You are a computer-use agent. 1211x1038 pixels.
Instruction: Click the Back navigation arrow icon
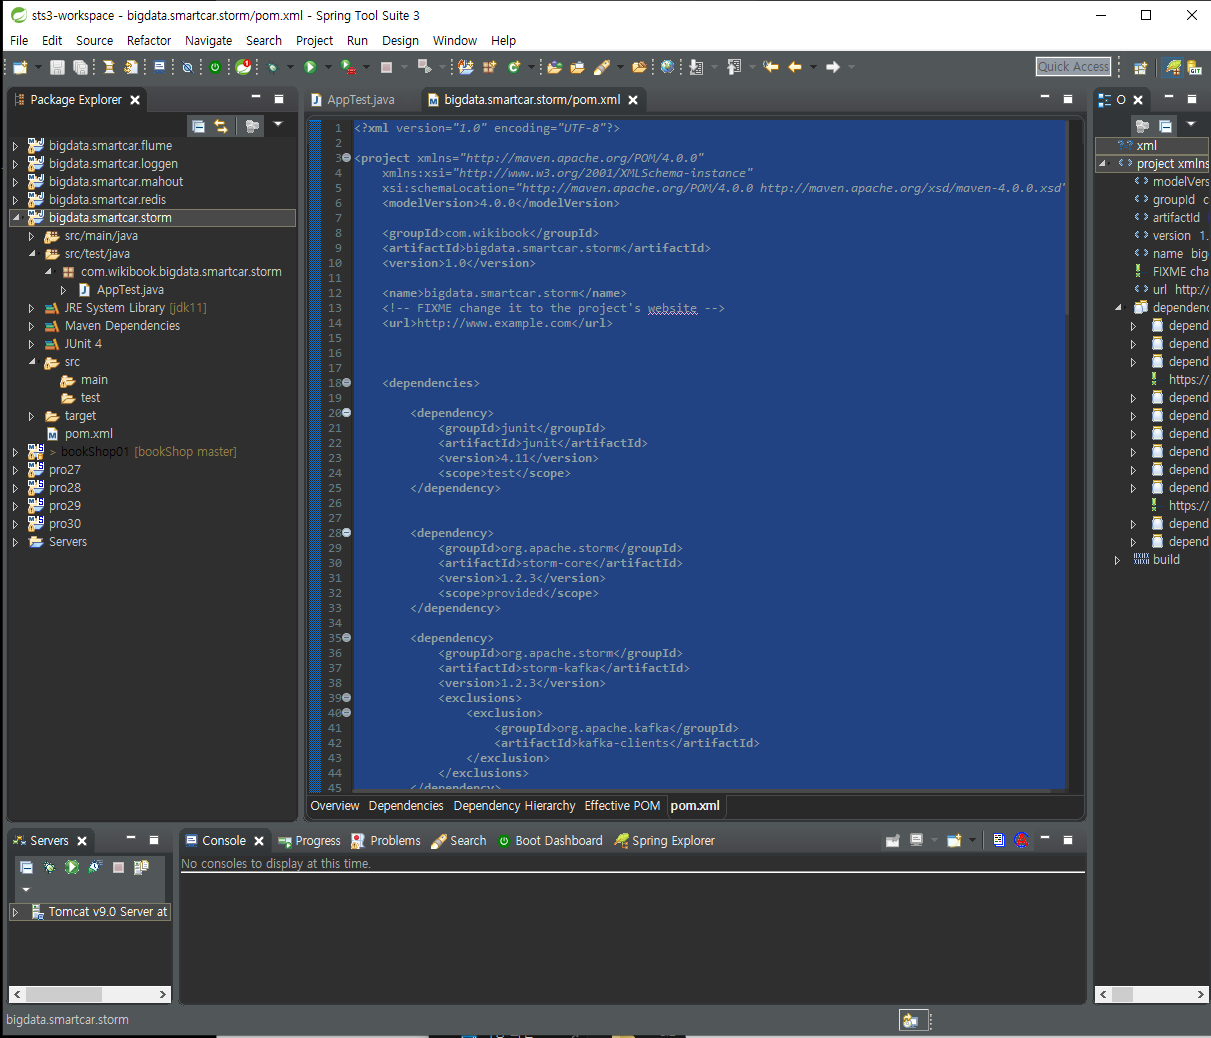[794, 67]
